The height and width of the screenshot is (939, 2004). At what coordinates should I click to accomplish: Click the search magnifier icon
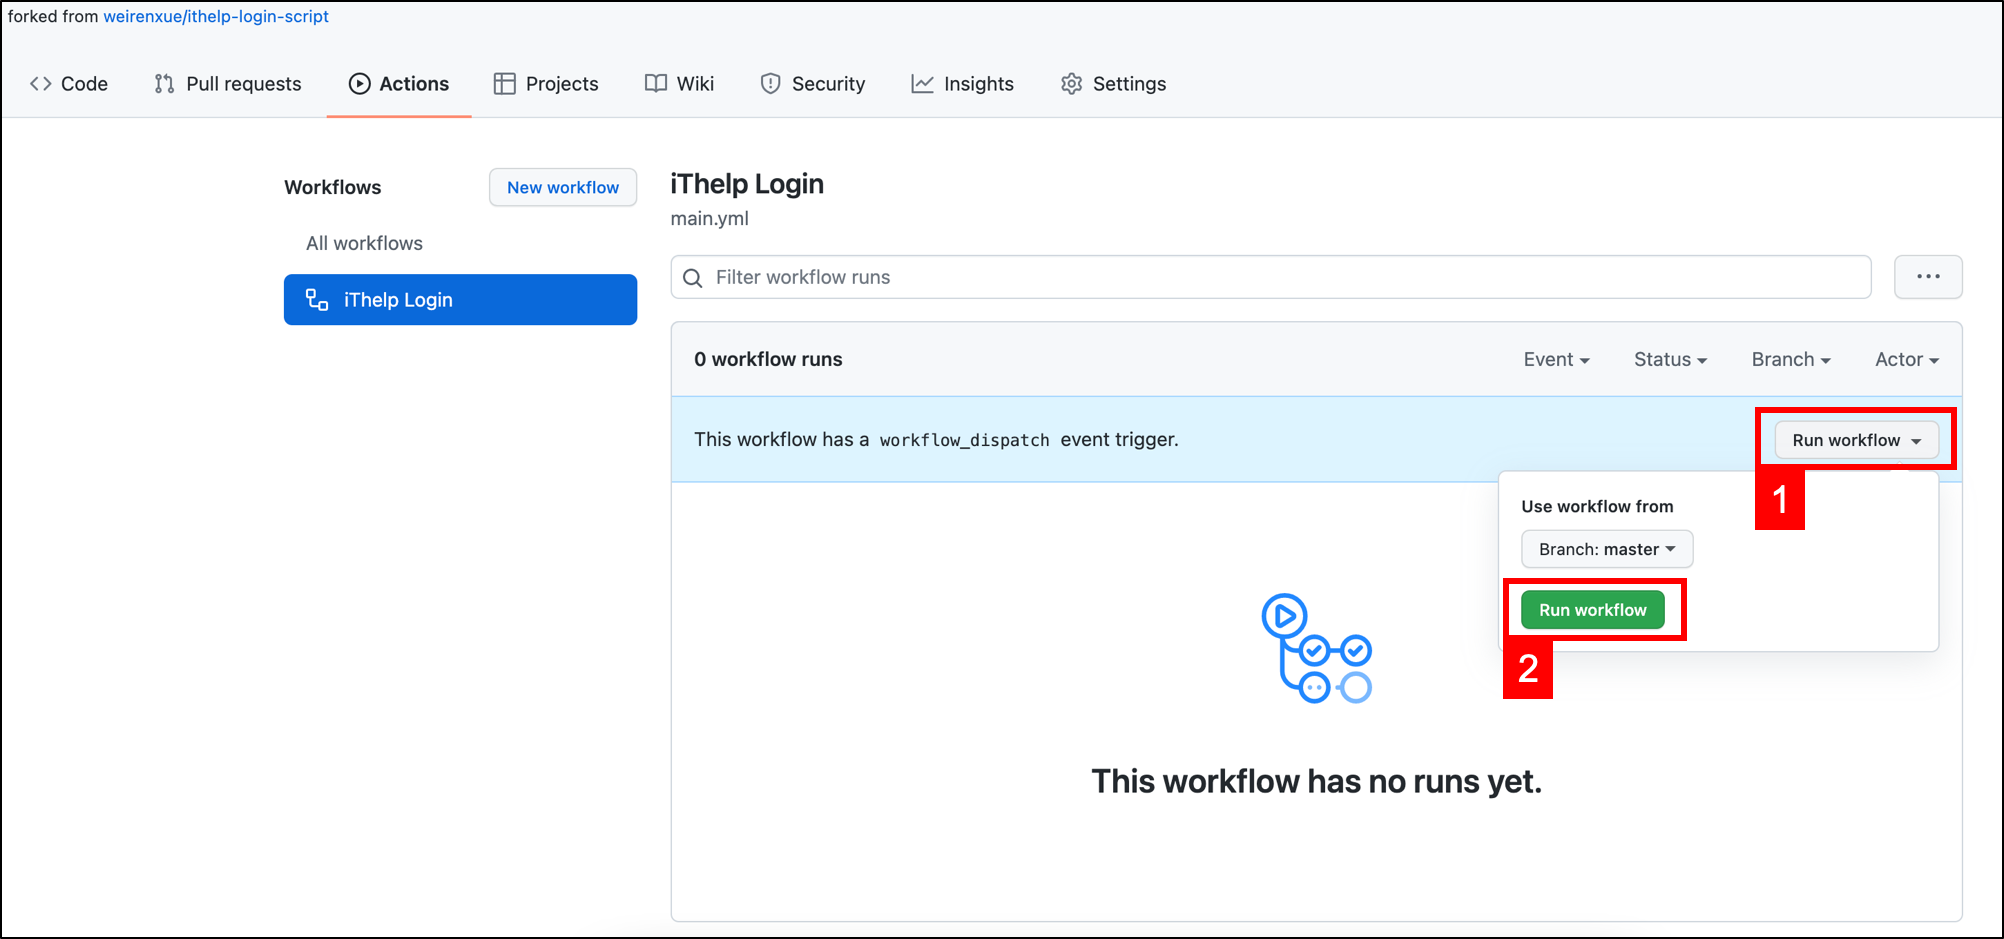pos(692,278)
